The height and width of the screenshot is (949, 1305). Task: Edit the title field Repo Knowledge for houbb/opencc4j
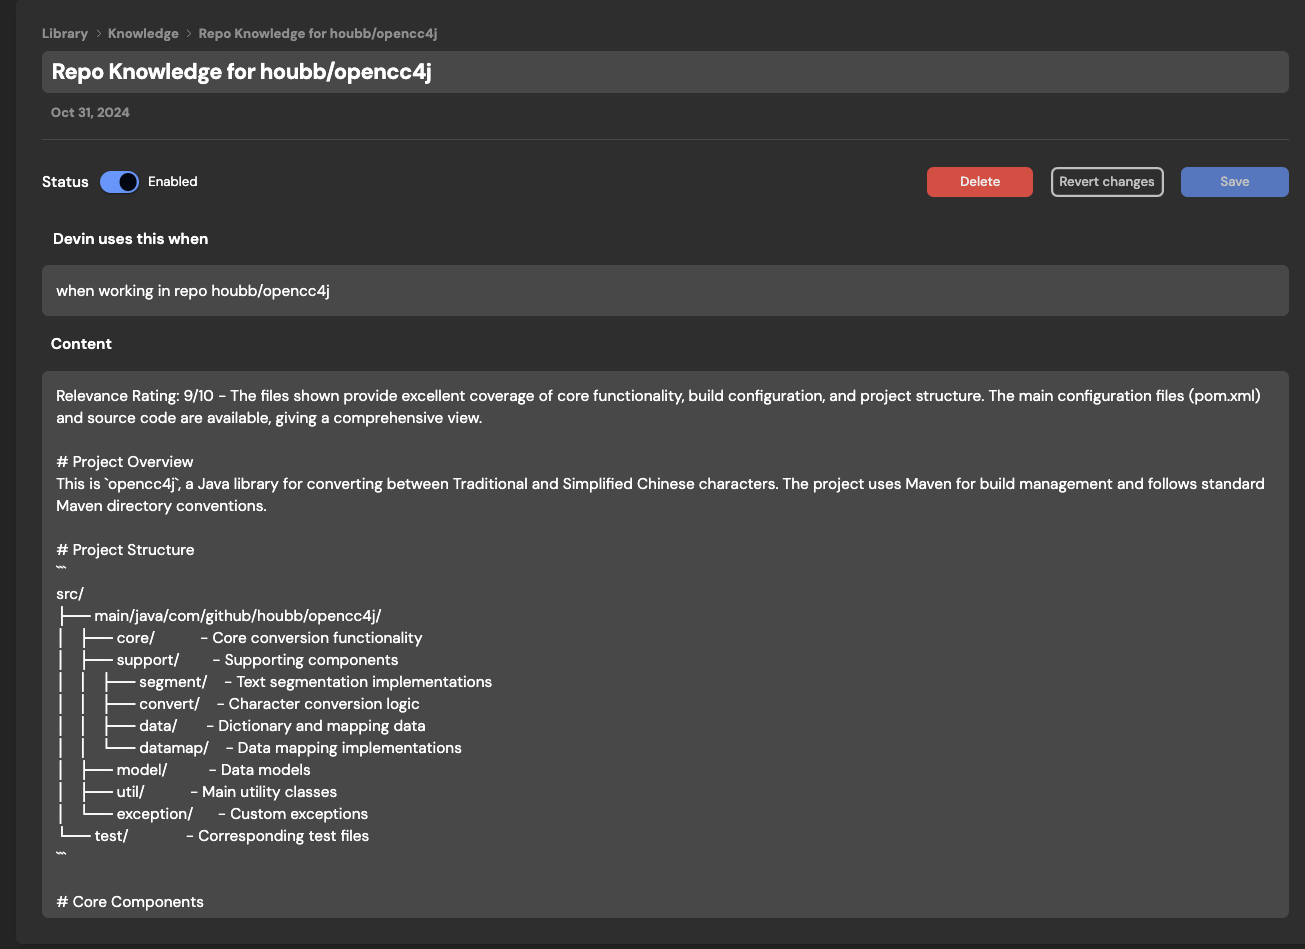click(x=665, y=72)
